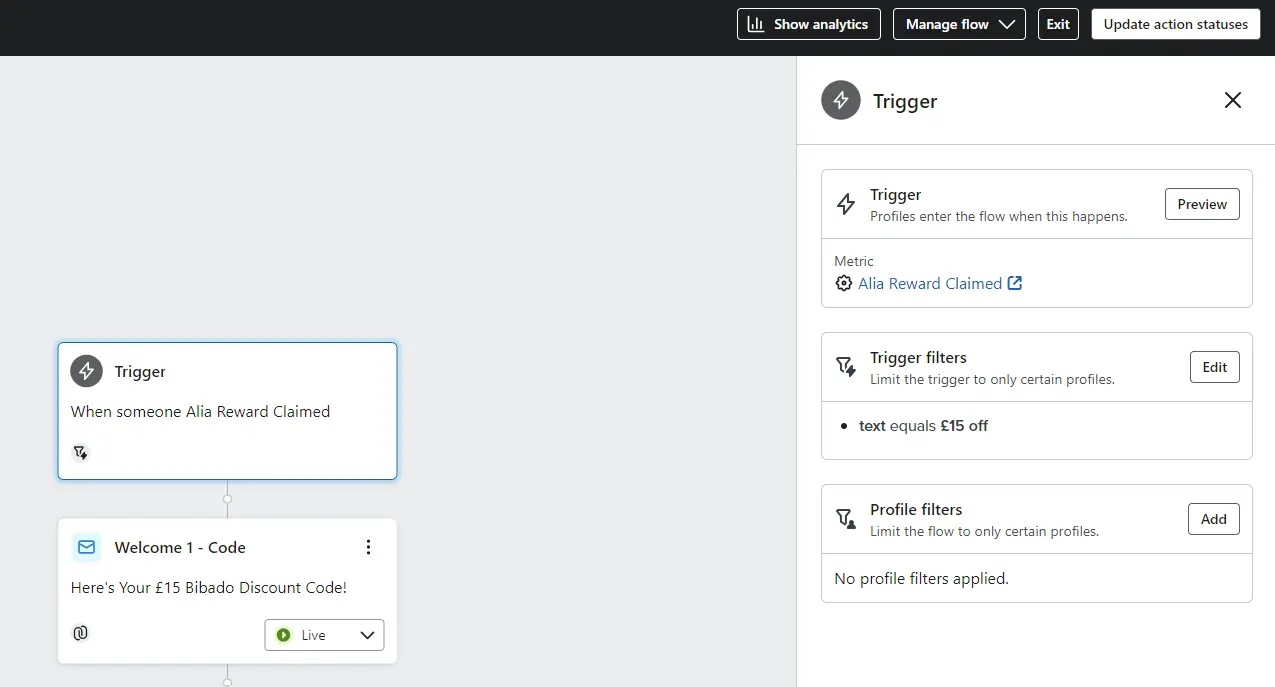Click Preview button in Trigger section
Screen dimensions: 1275x687
pos(1202,204)
